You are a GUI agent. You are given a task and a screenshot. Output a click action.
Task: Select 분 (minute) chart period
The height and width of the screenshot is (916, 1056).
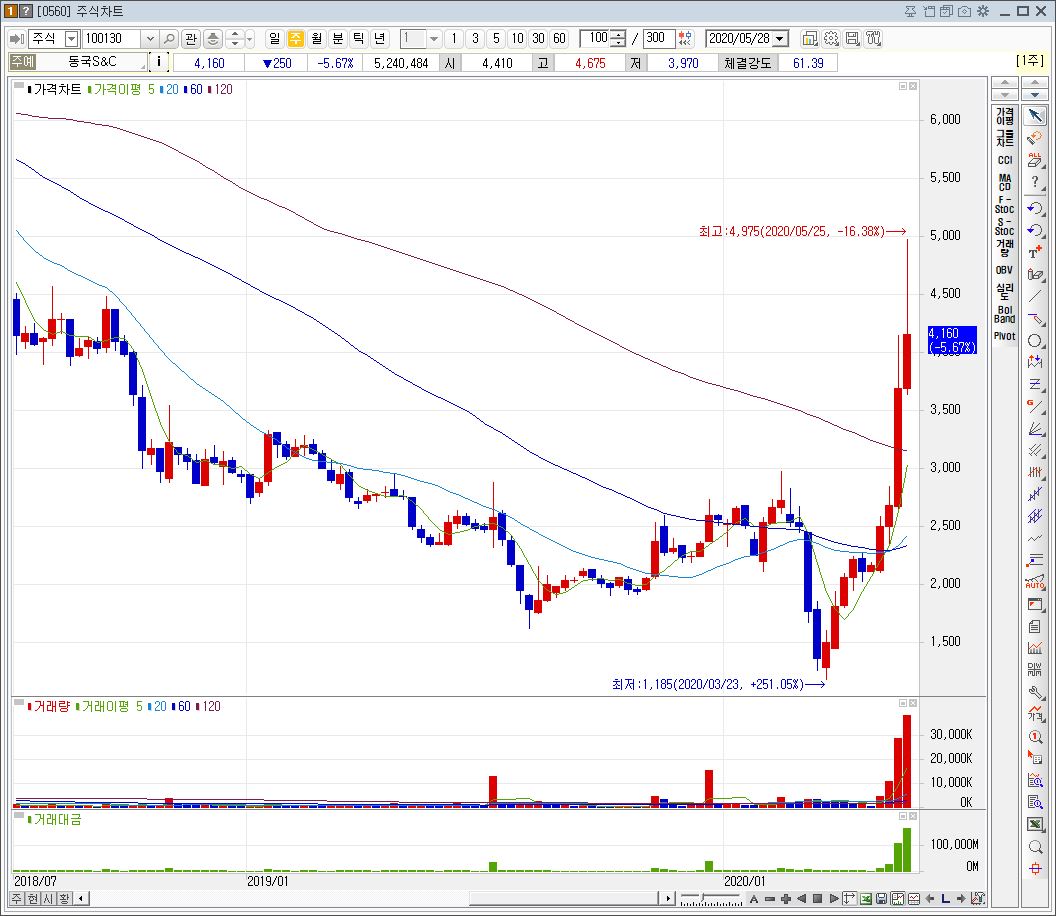pyautogui.click(x=337, y=38)
